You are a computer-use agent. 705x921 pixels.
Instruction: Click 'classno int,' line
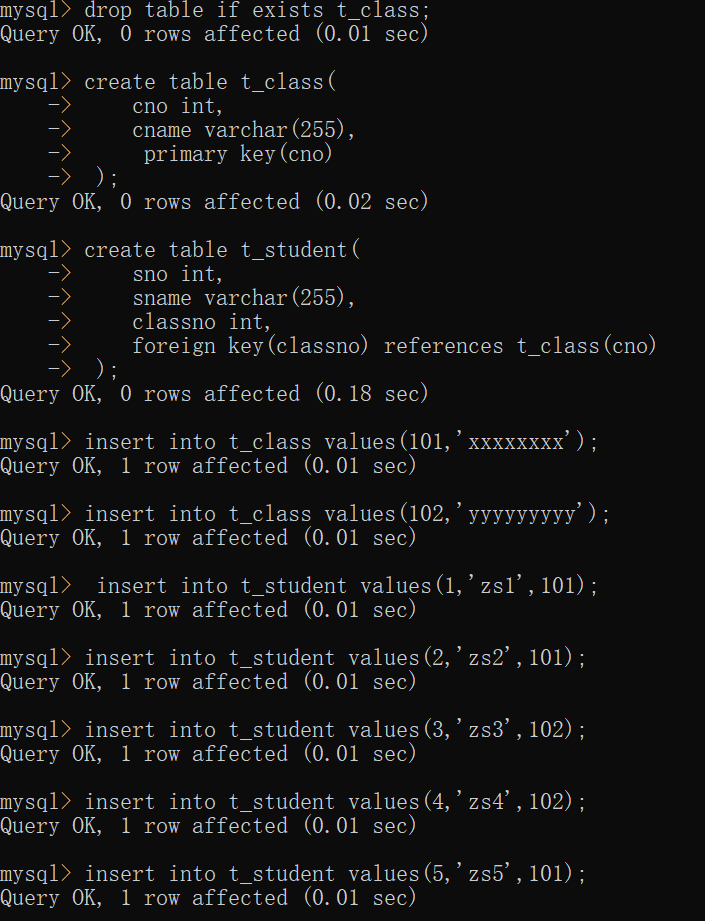pos(202,322)
